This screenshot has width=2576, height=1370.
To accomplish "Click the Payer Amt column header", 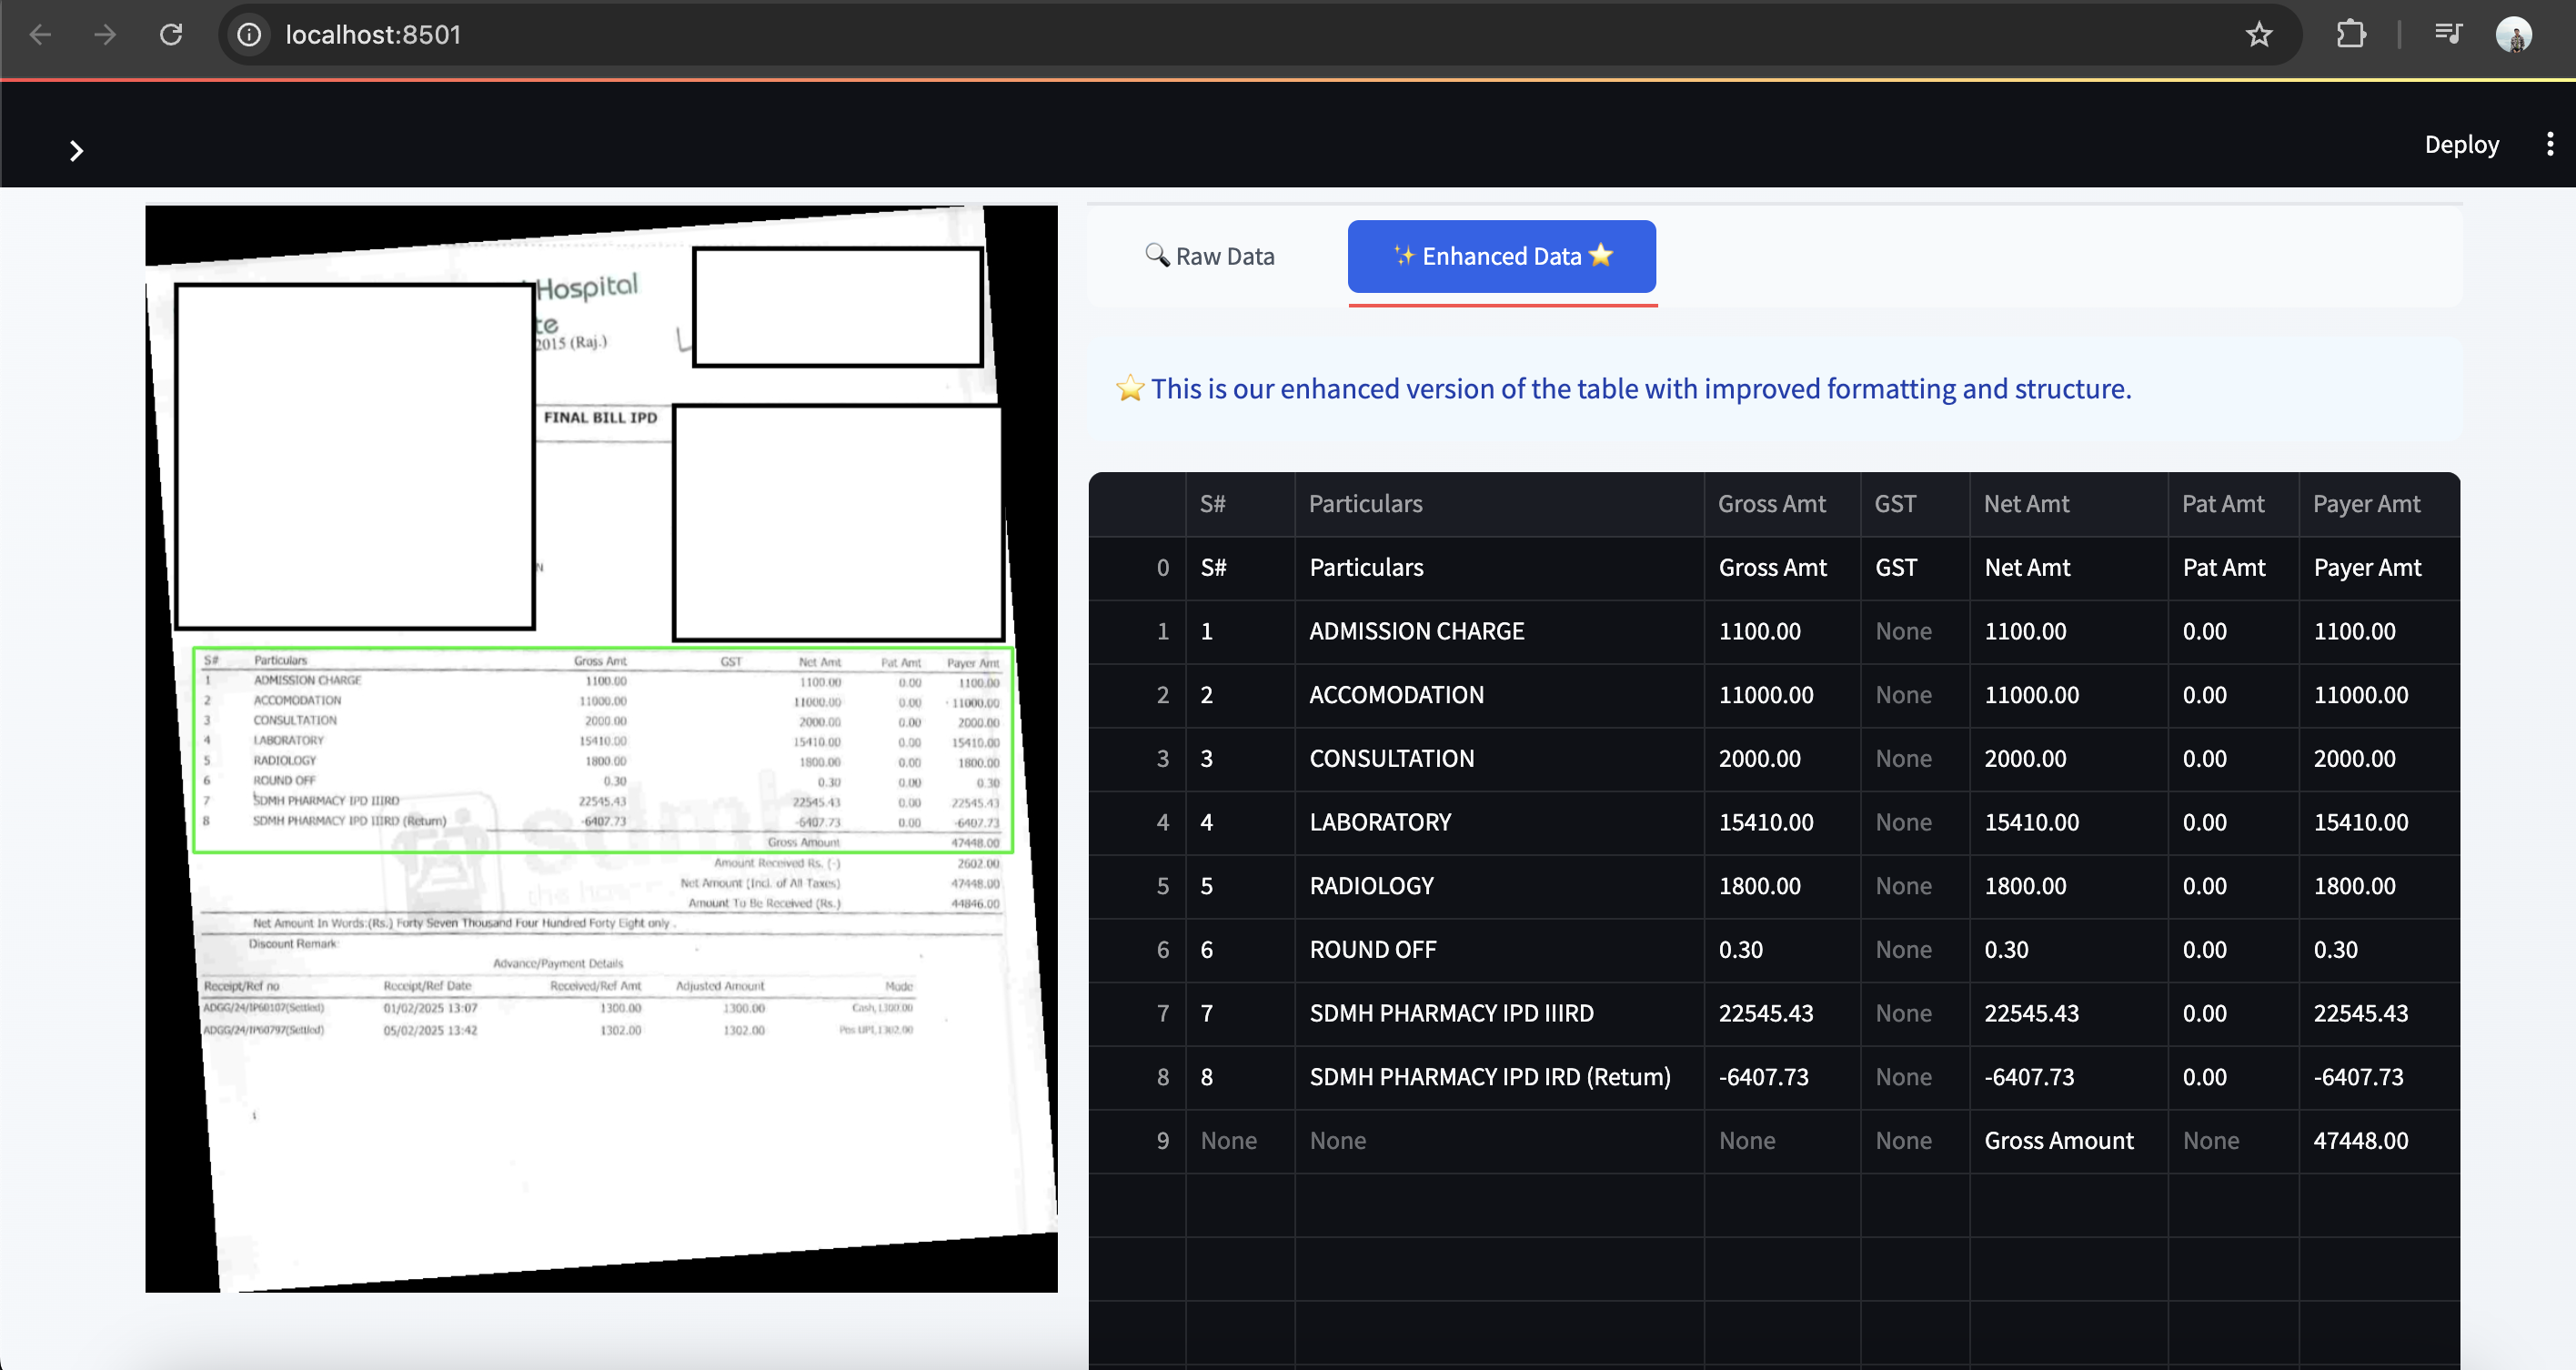I will 2366,504.
